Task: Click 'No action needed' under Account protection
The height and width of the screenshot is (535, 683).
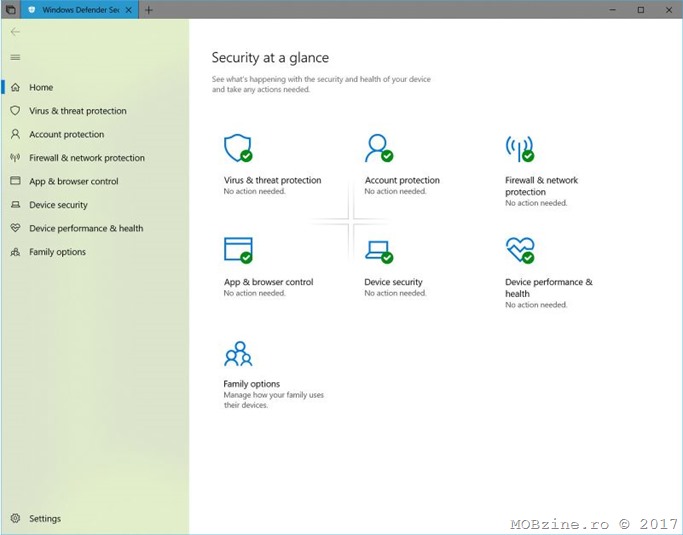Action: [395, 191]
